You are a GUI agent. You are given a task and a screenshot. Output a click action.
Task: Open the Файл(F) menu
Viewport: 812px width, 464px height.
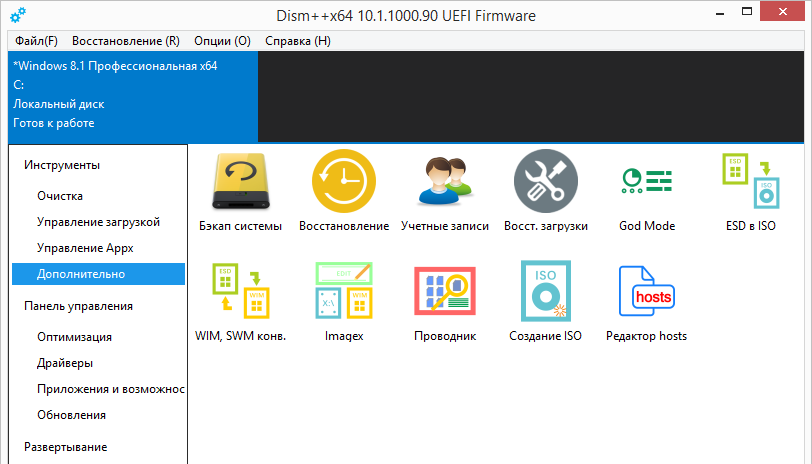(x=37, y=41)
